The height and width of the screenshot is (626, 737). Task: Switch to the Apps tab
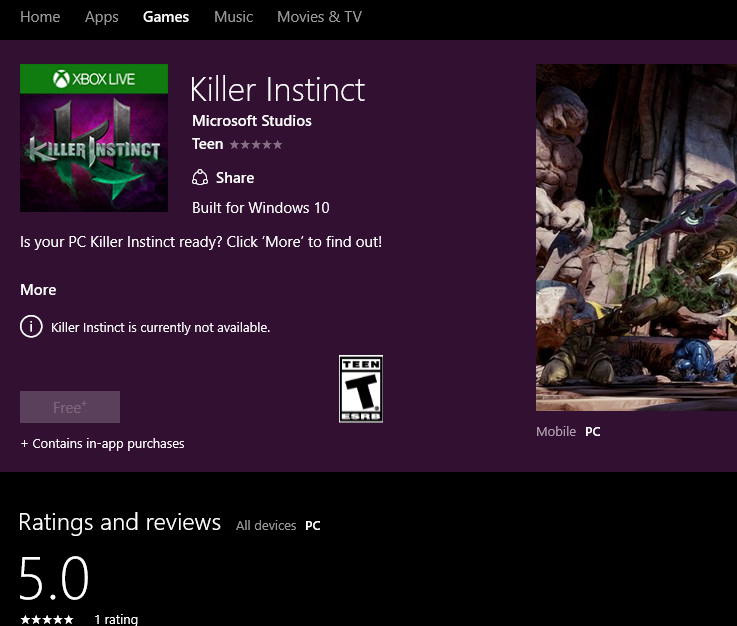tap(102, 17)
